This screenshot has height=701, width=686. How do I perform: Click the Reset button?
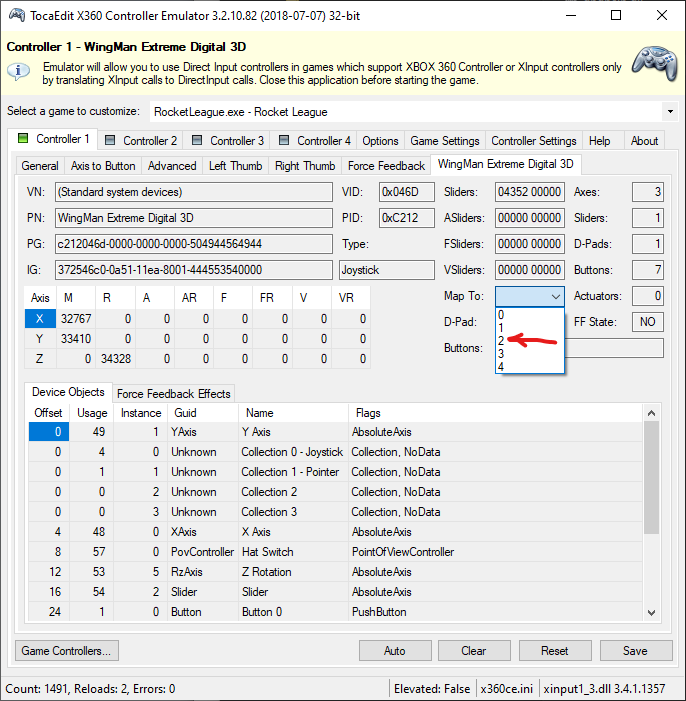(555, 650)
